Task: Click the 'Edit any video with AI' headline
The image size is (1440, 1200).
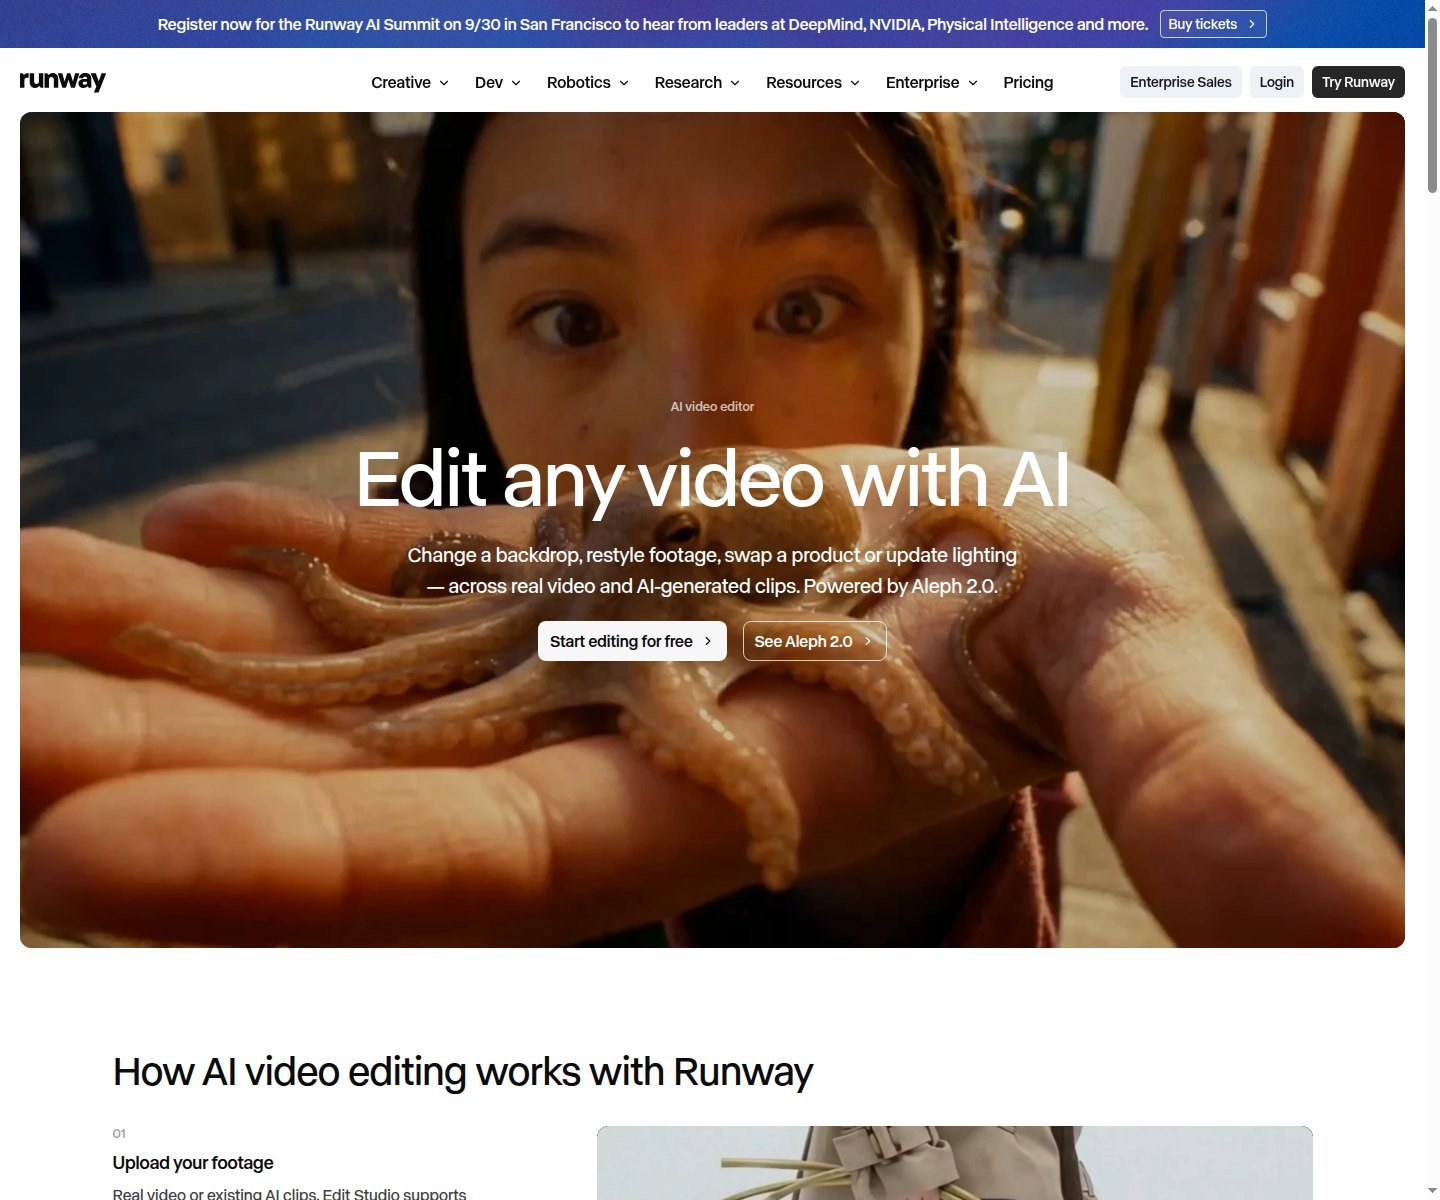Action: pos(713,480)
